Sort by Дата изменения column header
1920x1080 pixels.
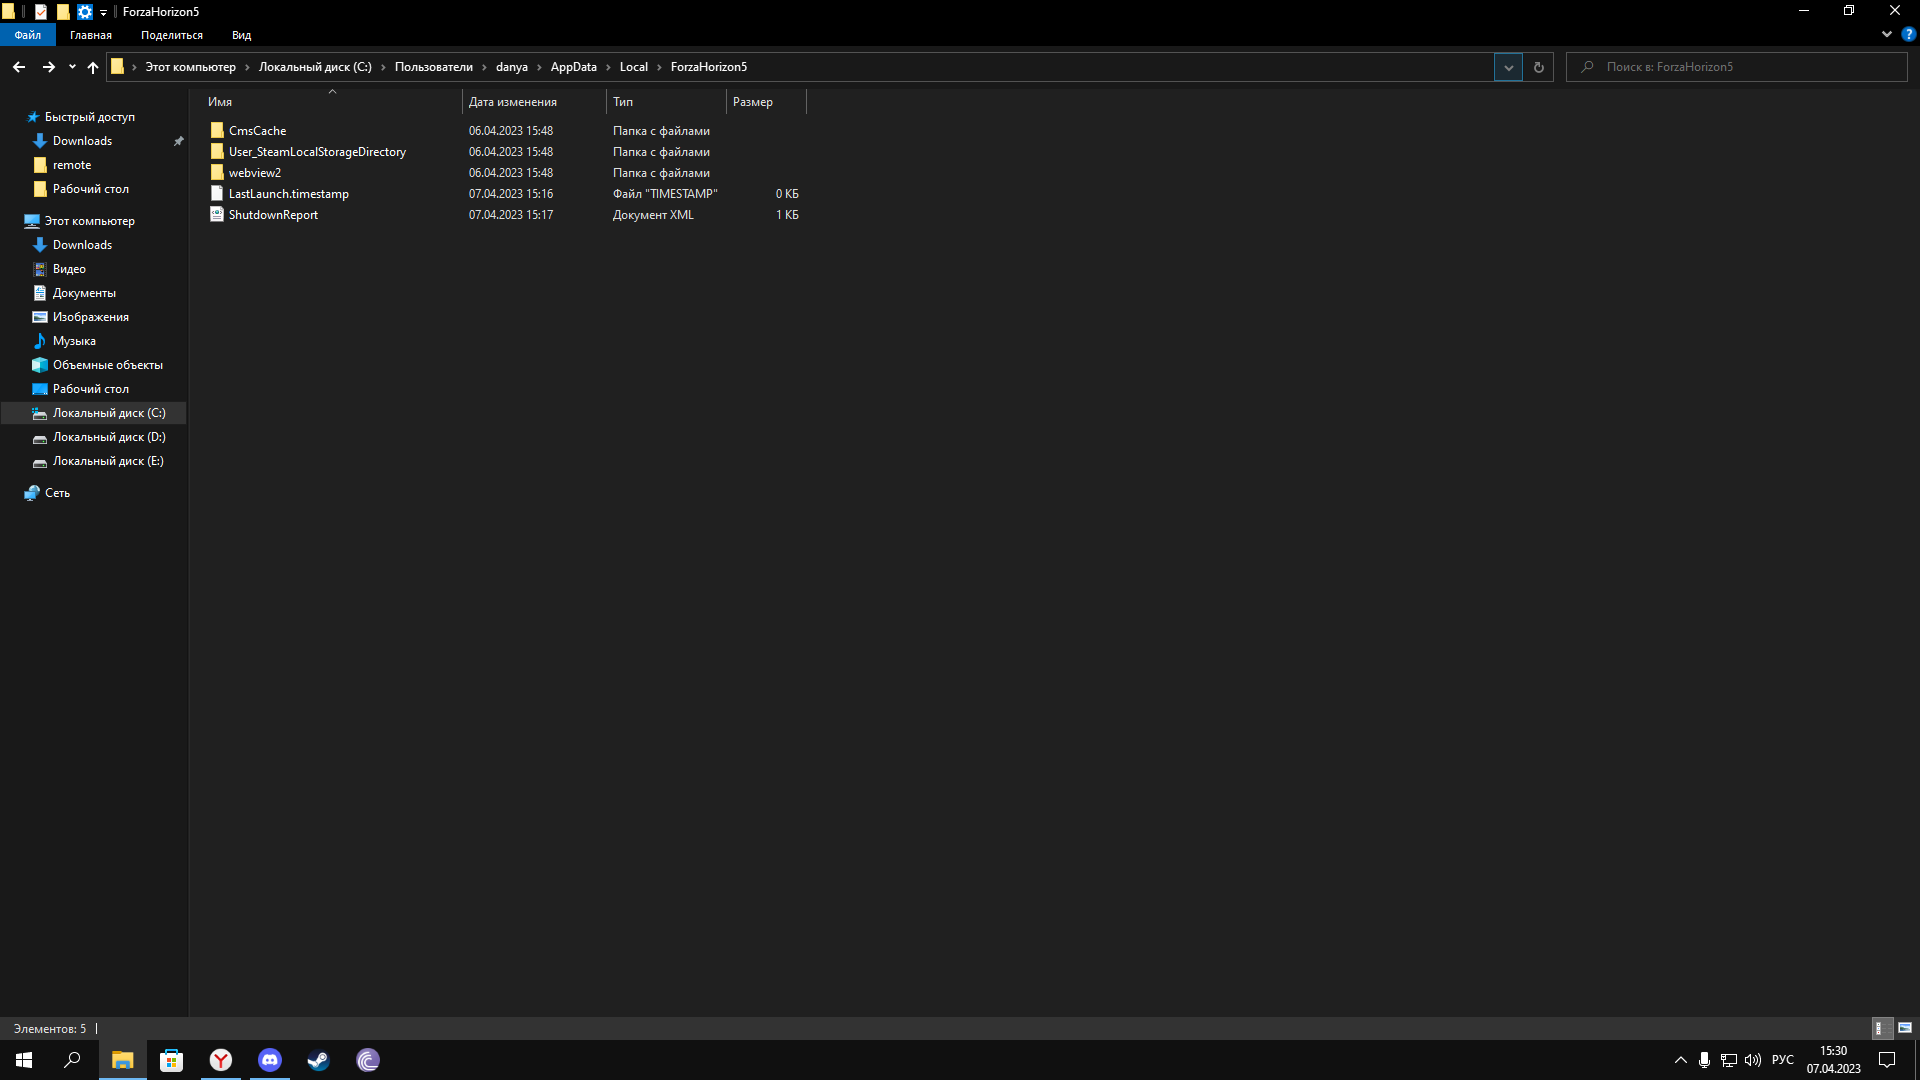[x=534, y=102]
